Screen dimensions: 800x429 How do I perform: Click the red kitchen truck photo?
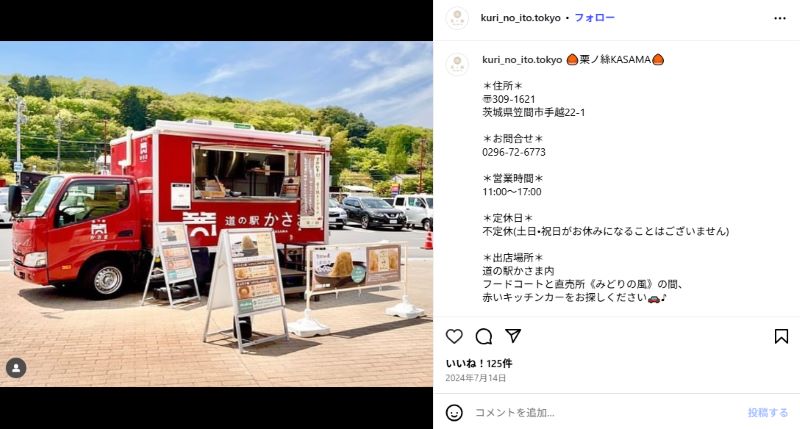click(x=216, y=214)
